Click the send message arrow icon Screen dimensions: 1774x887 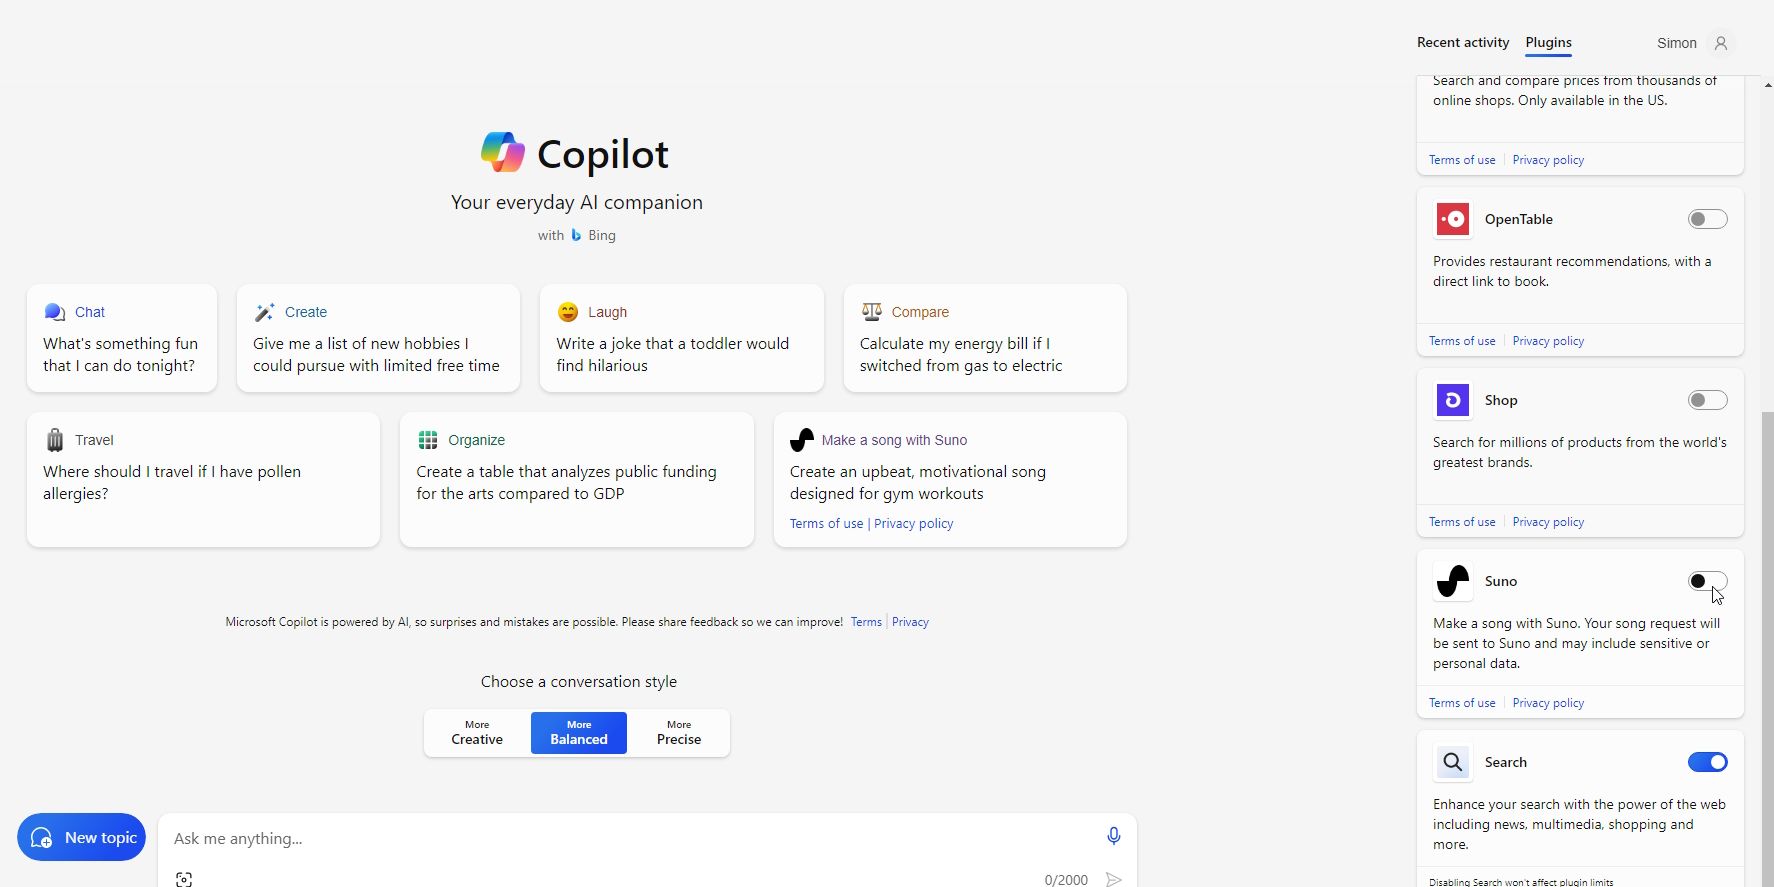point(1114,878)
